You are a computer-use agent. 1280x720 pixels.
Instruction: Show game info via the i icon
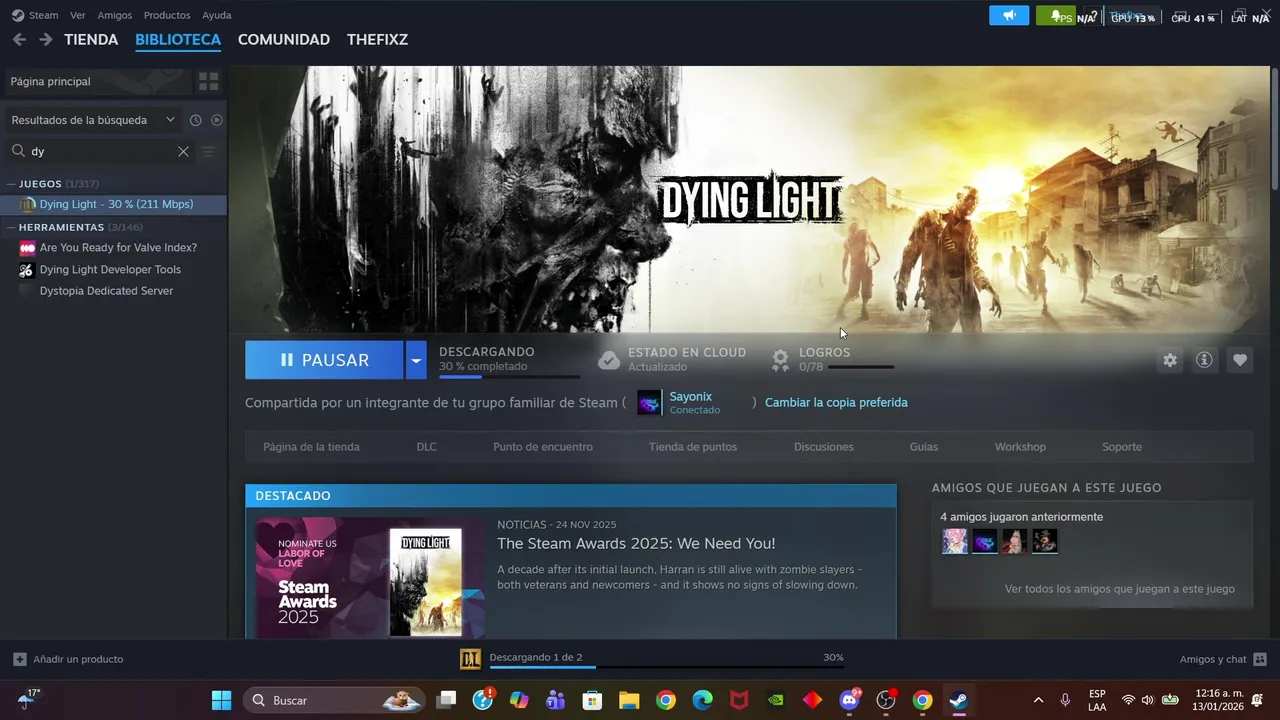click(x=1204, y=360)
